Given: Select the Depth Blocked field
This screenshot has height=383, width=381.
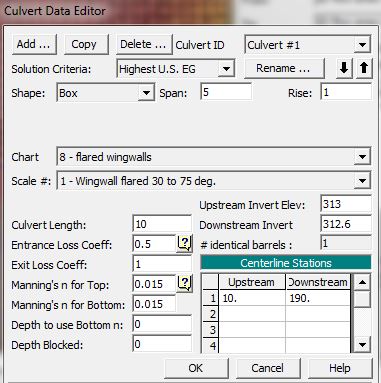Looking at the screenshot, I should (x=162, y=344).
